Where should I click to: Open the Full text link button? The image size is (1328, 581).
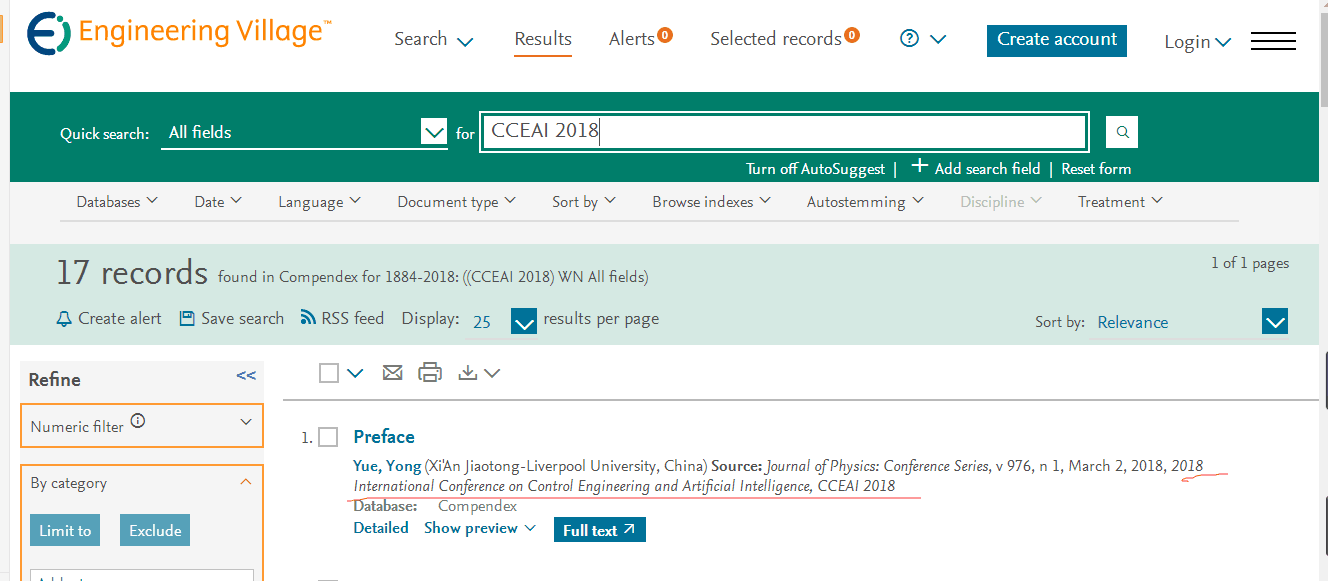[600, 530]
